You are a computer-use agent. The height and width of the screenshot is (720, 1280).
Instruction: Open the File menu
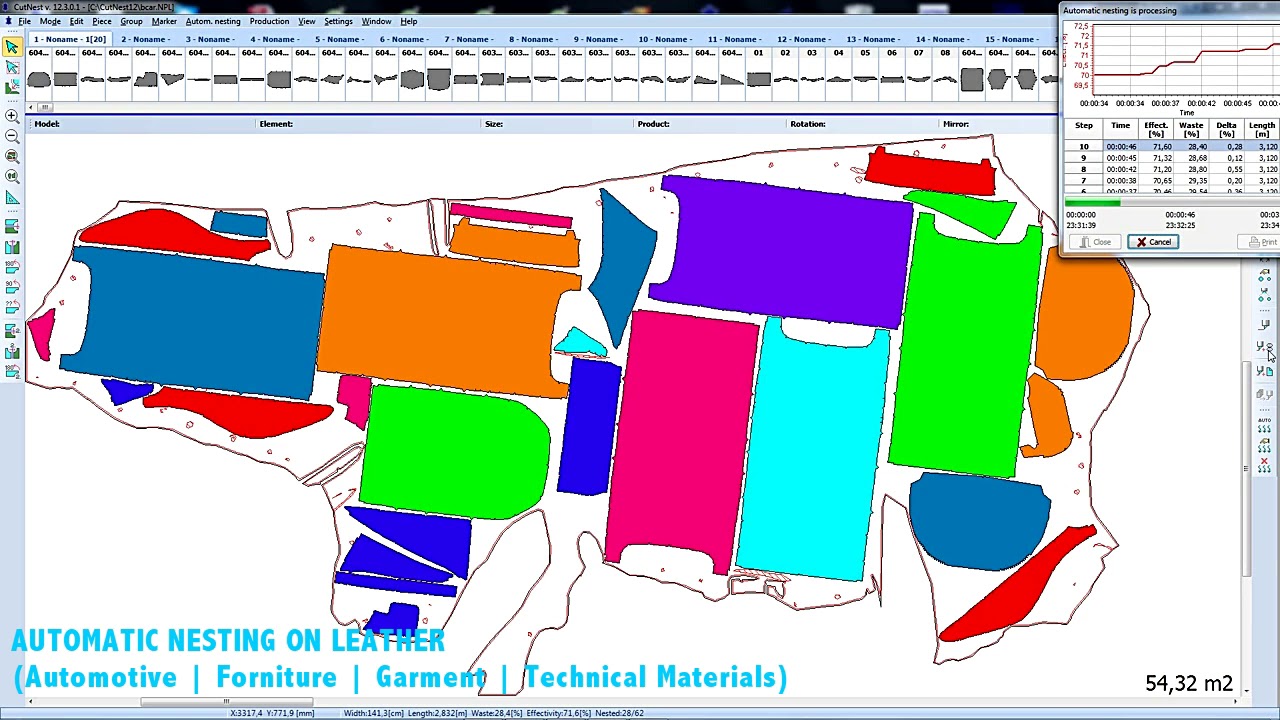[x=24, y=21]
